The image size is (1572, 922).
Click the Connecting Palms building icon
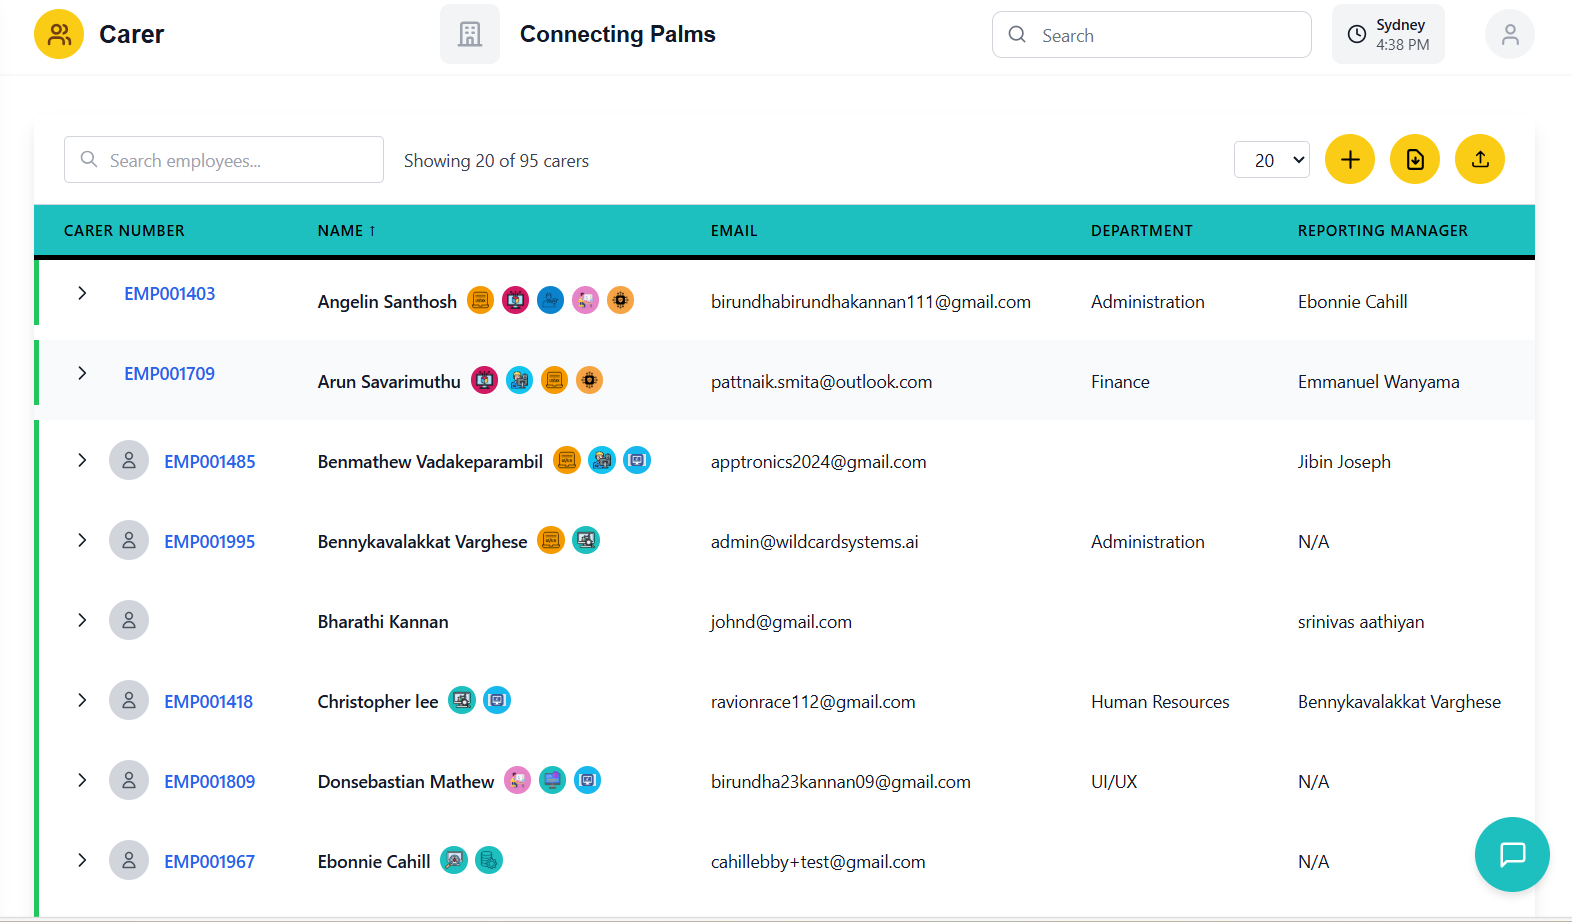point(470,35)
